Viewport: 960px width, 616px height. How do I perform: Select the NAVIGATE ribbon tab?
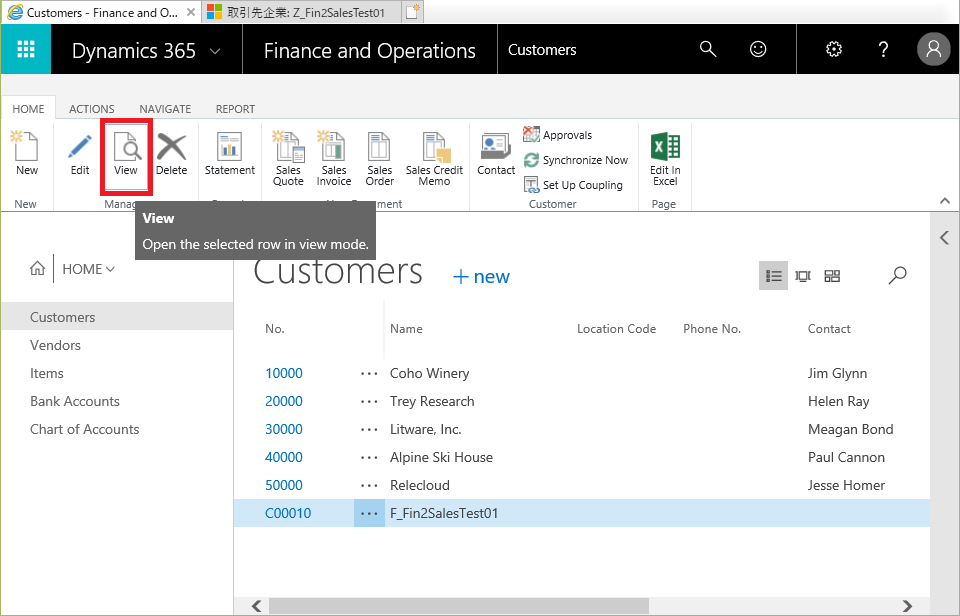[165, 108]
